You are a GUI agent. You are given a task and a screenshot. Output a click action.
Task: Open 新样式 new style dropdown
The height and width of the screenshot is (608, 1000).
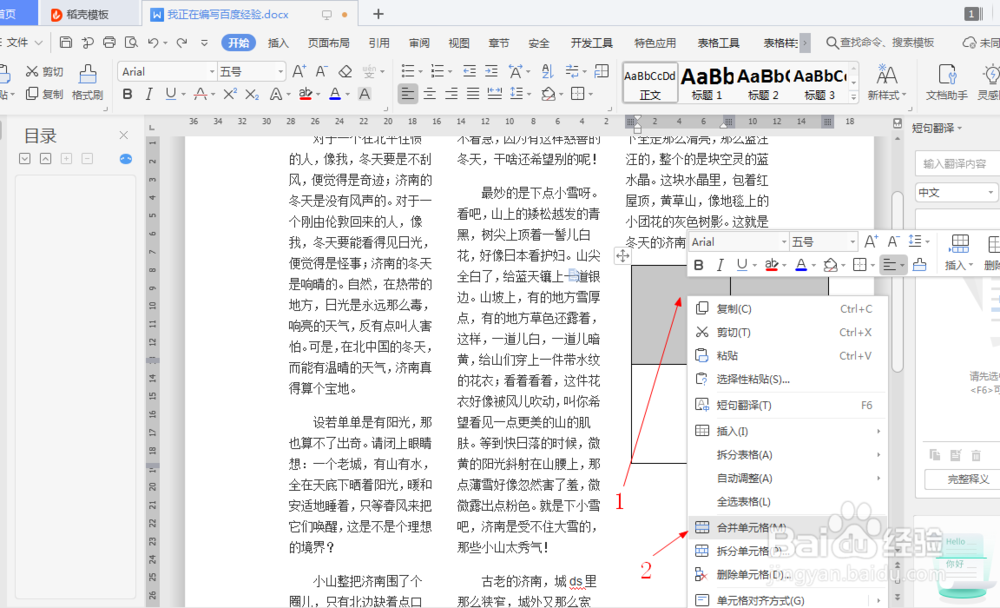886,83
